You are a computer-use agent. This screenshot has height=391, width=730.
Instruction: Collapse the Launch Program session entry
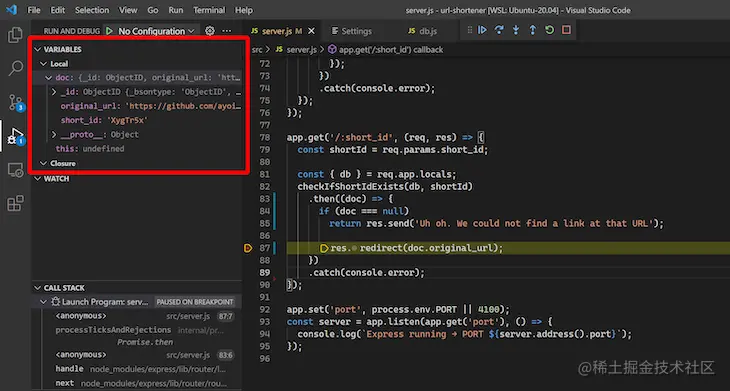44,302
